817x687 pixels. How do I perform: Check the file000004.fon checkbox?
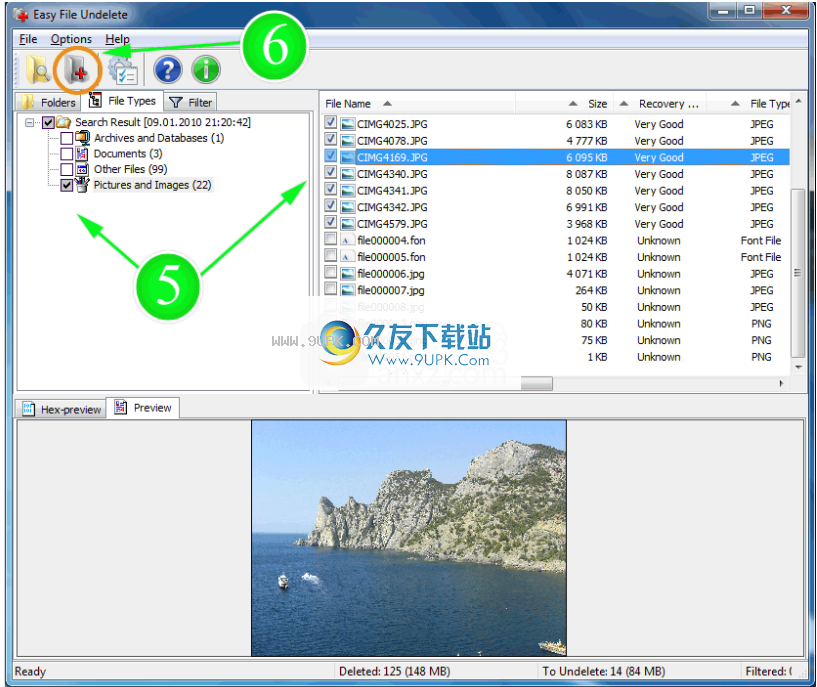330,240
